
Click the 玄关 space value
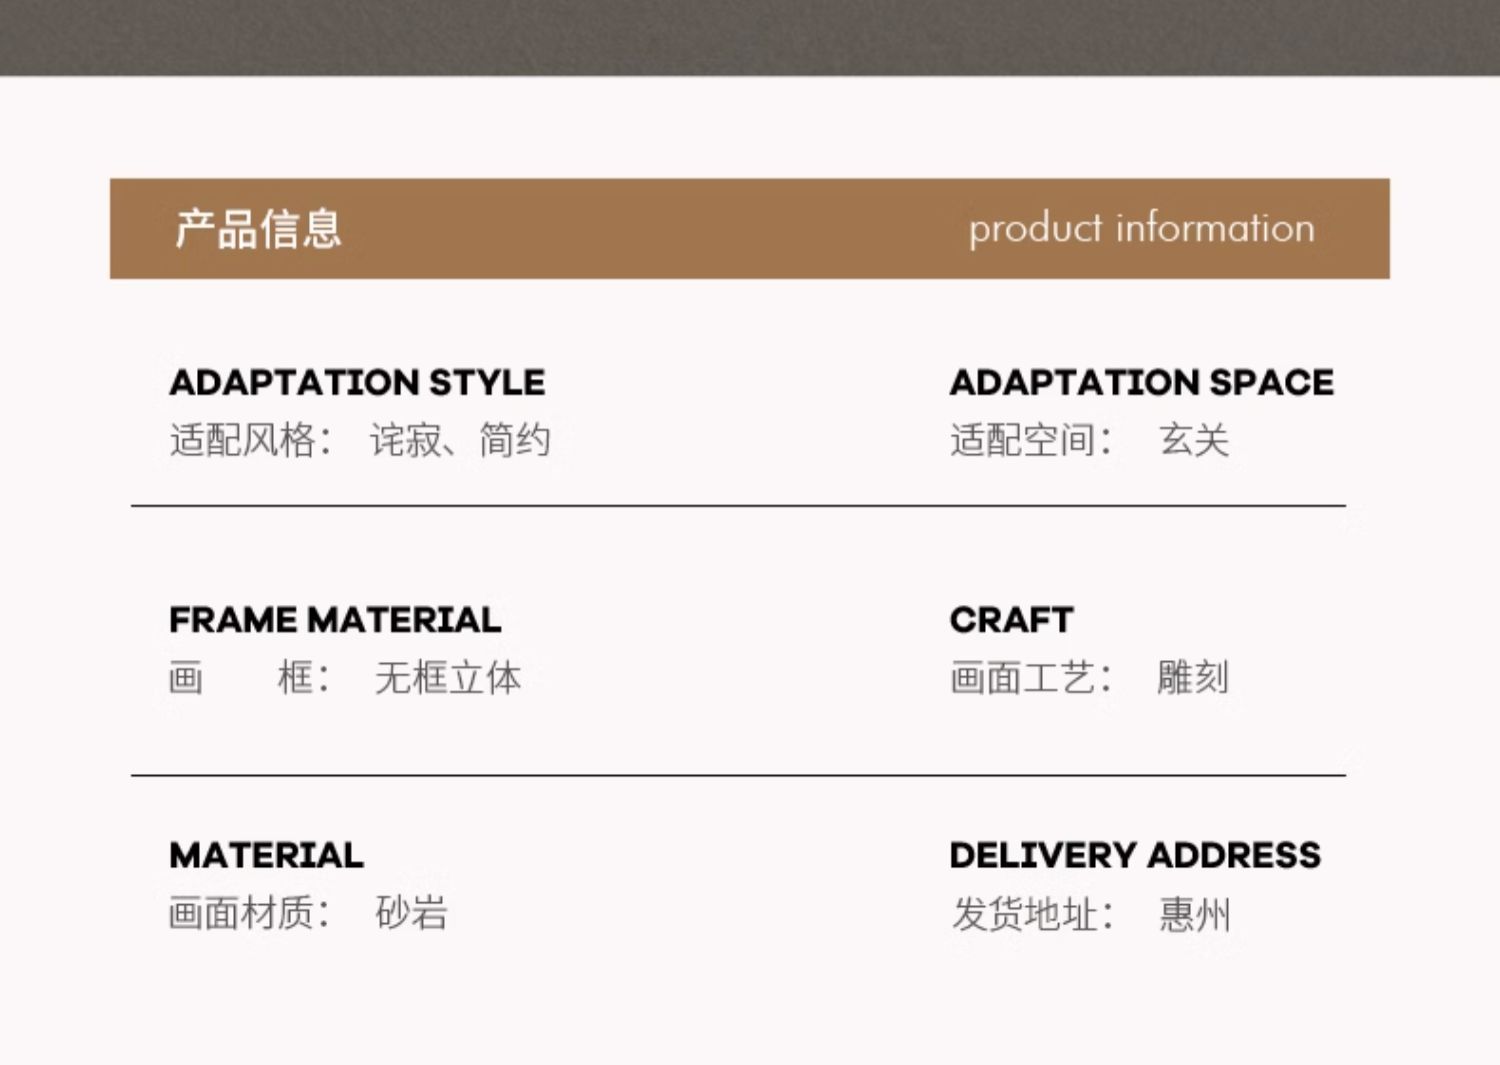click(x=1194, y=440)
